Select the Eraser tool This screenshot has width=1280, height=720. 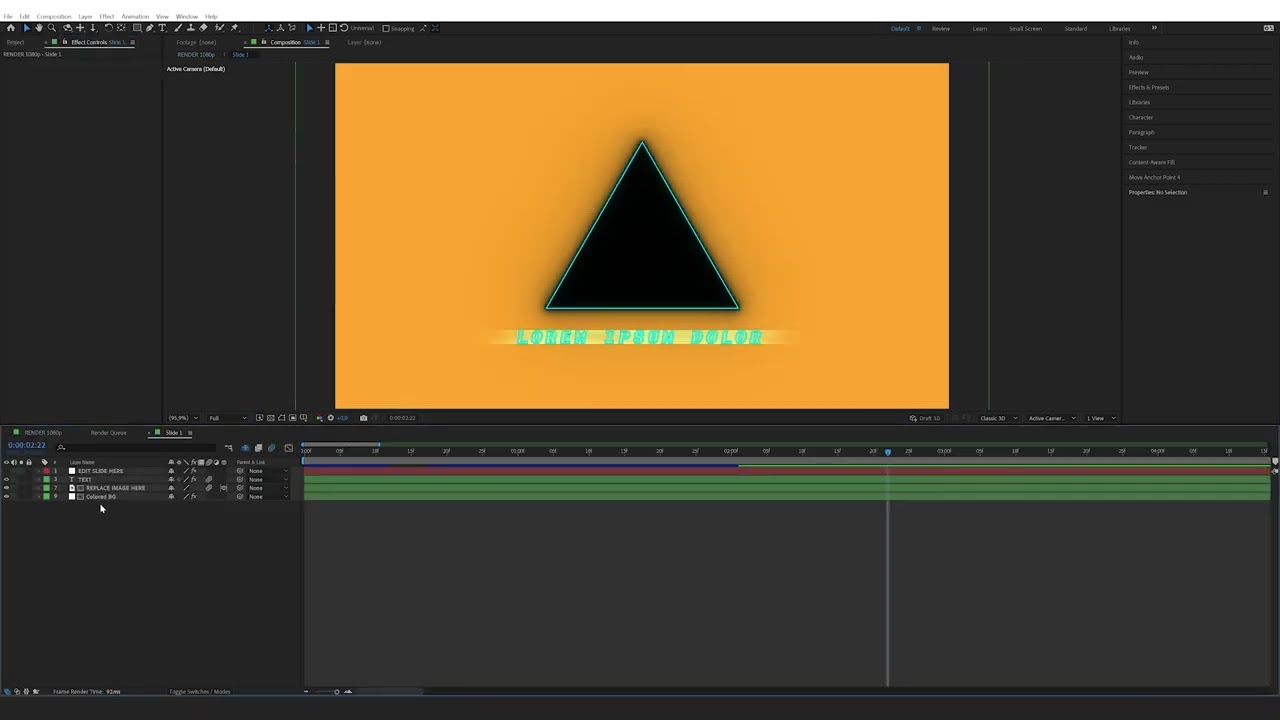click(x=204, y=28)
